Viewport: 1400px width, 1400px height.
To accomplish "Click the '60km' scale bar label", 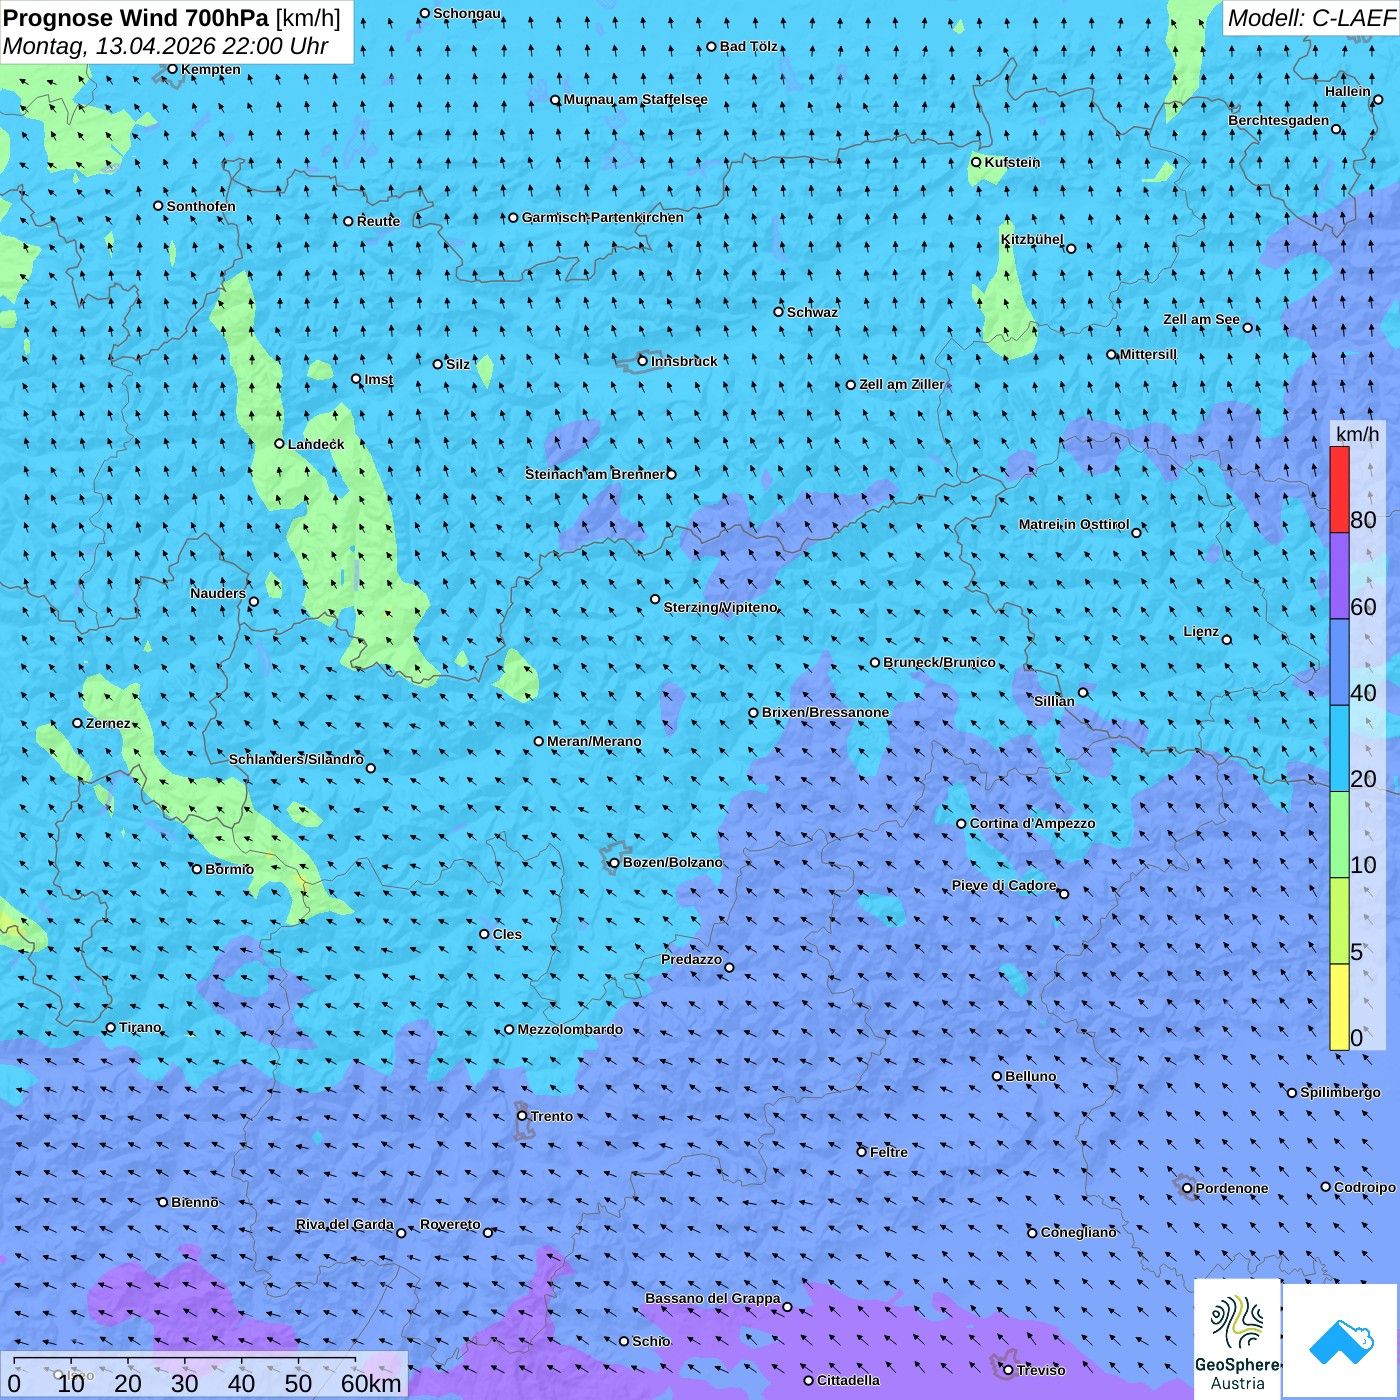I will [x=371, y=1383].
